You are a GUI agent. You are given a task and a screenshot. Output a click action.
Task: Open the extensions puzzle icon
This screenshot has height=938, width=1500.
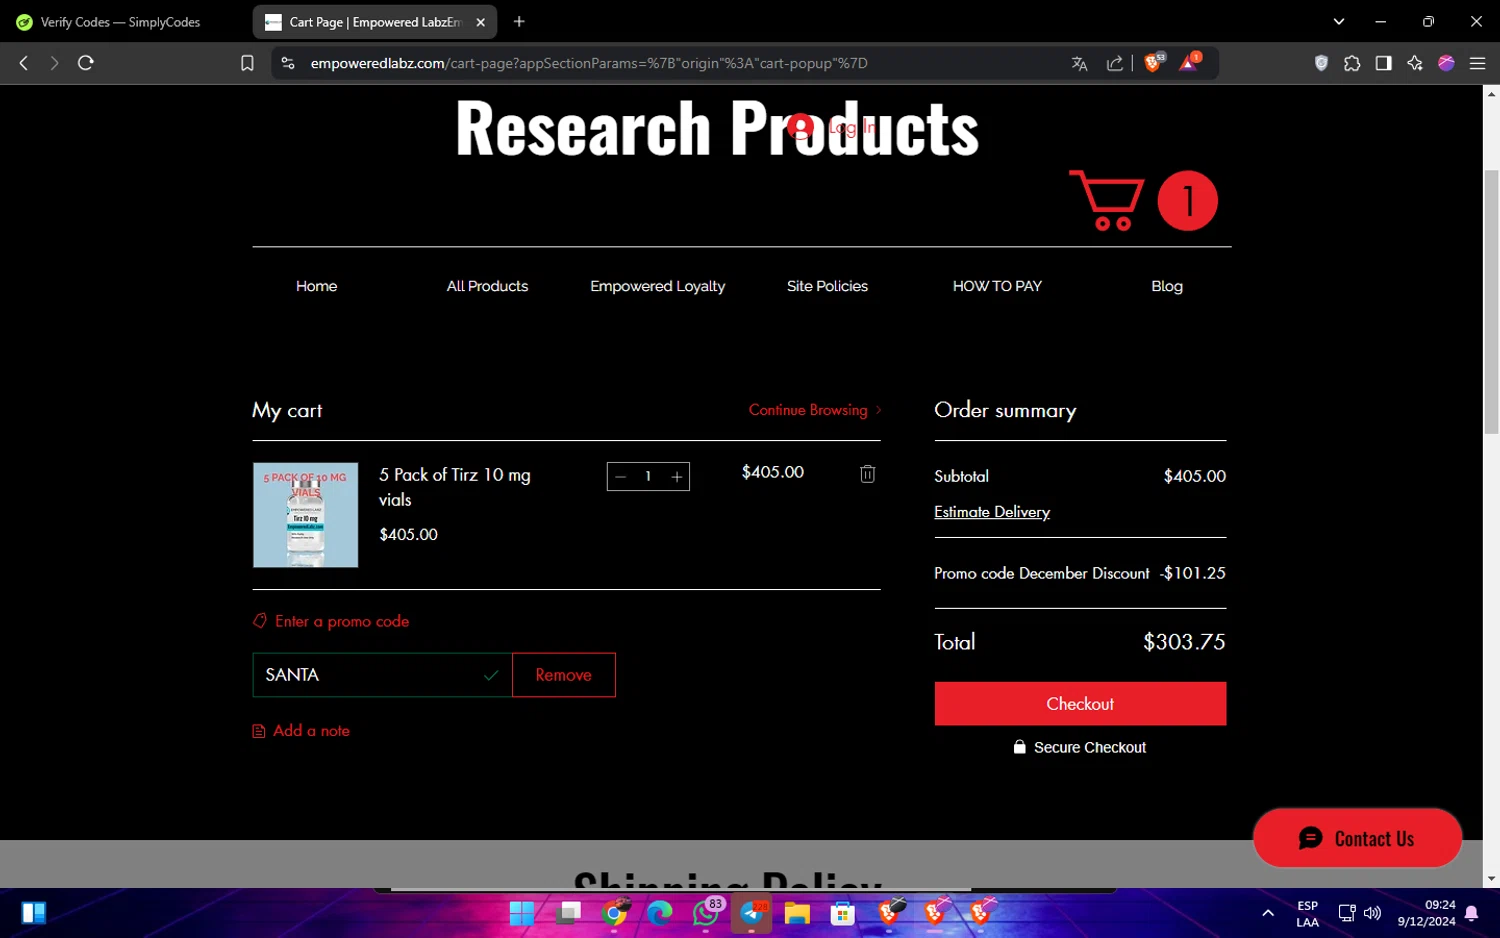[x=1352, y=63]
